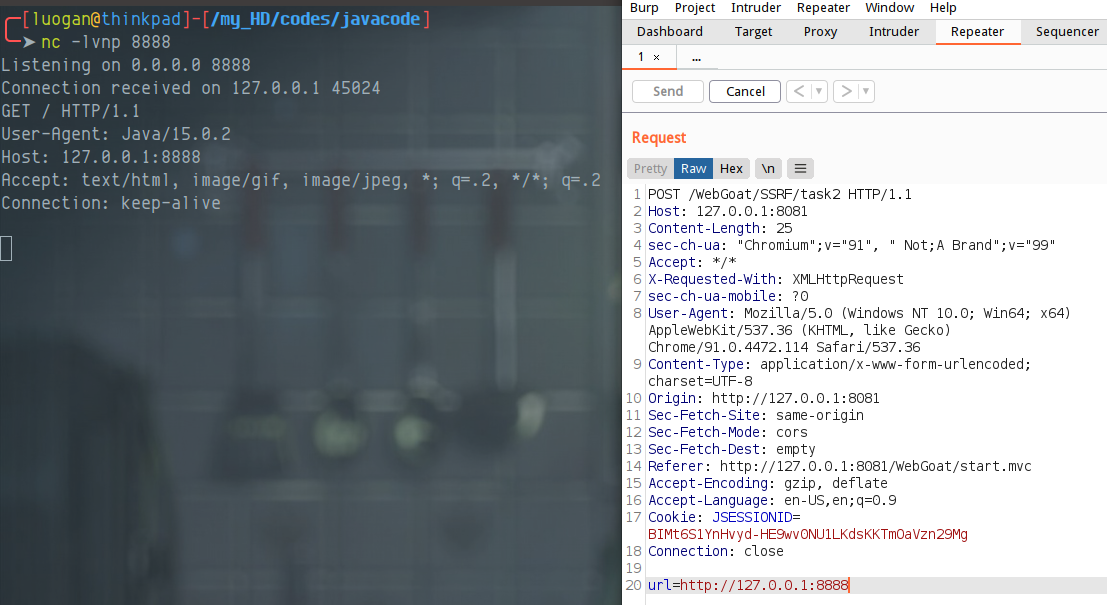Click the terminal cursor block

tap(6, 248)
